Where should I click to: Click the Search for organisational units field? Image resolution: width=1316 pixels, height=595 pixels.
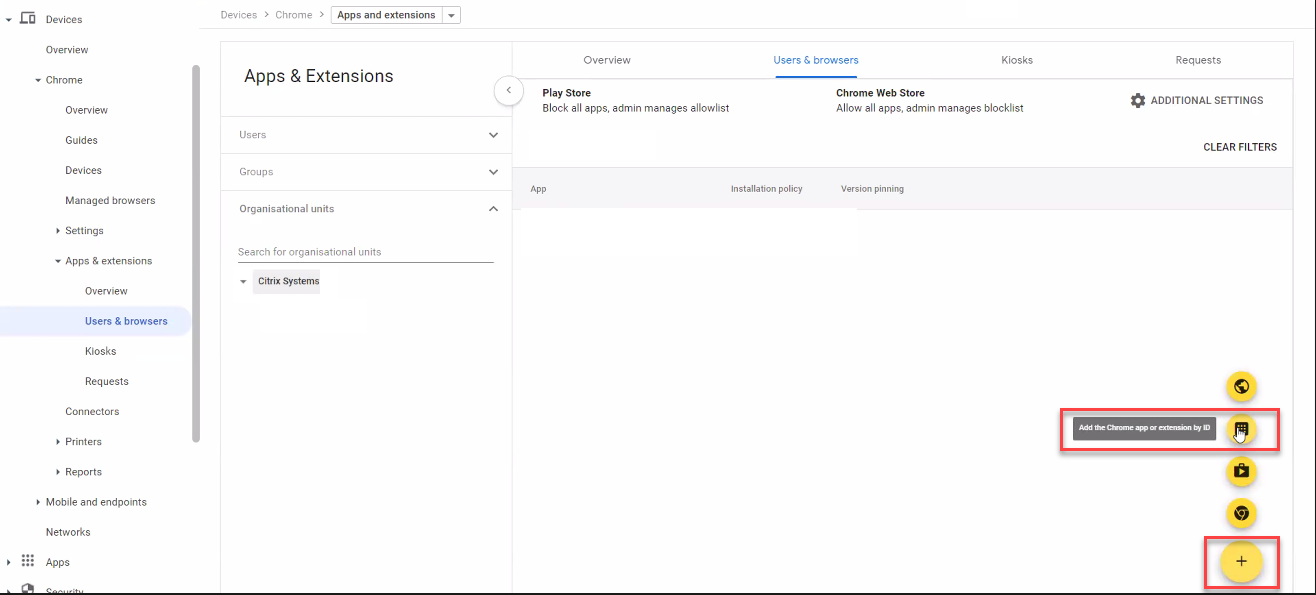click(x=365, y=252)
